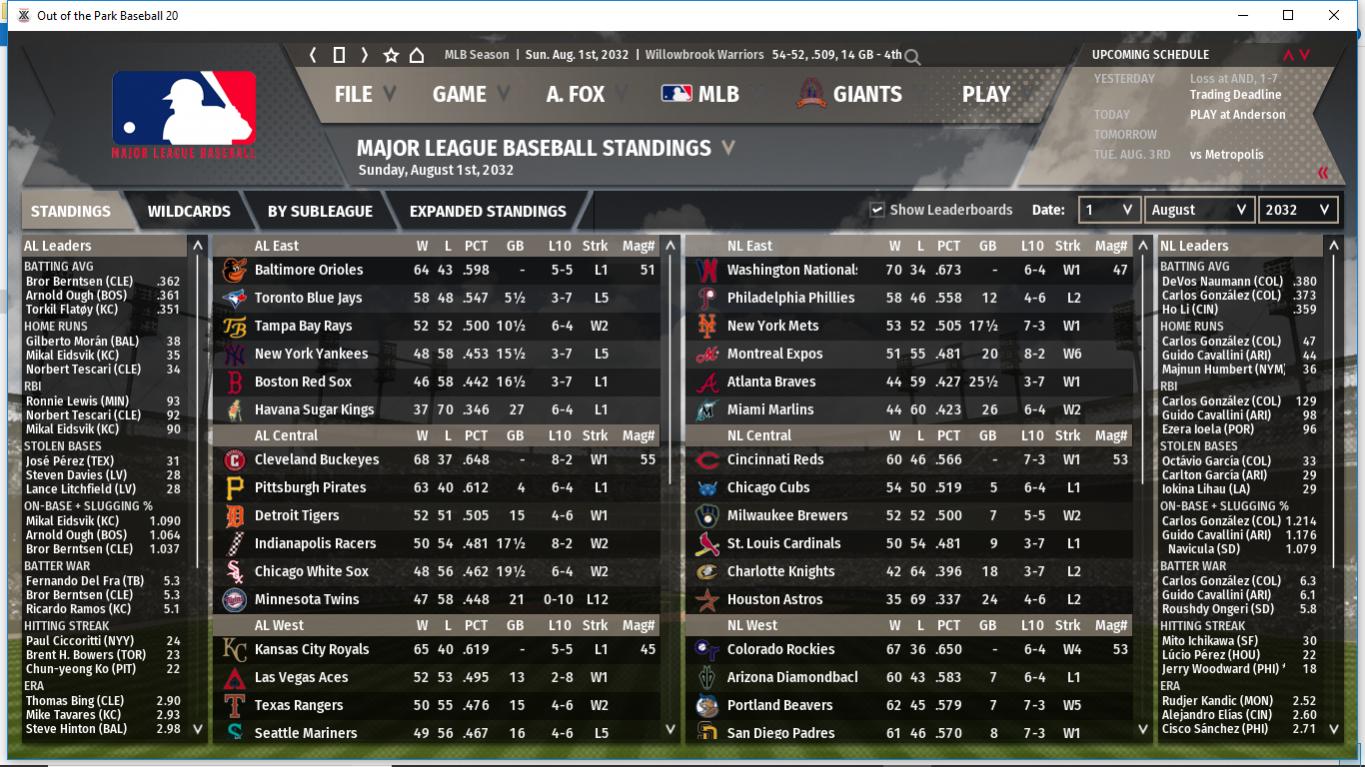Click PLAY at Anderson in today's schedule

(1238, 115)
